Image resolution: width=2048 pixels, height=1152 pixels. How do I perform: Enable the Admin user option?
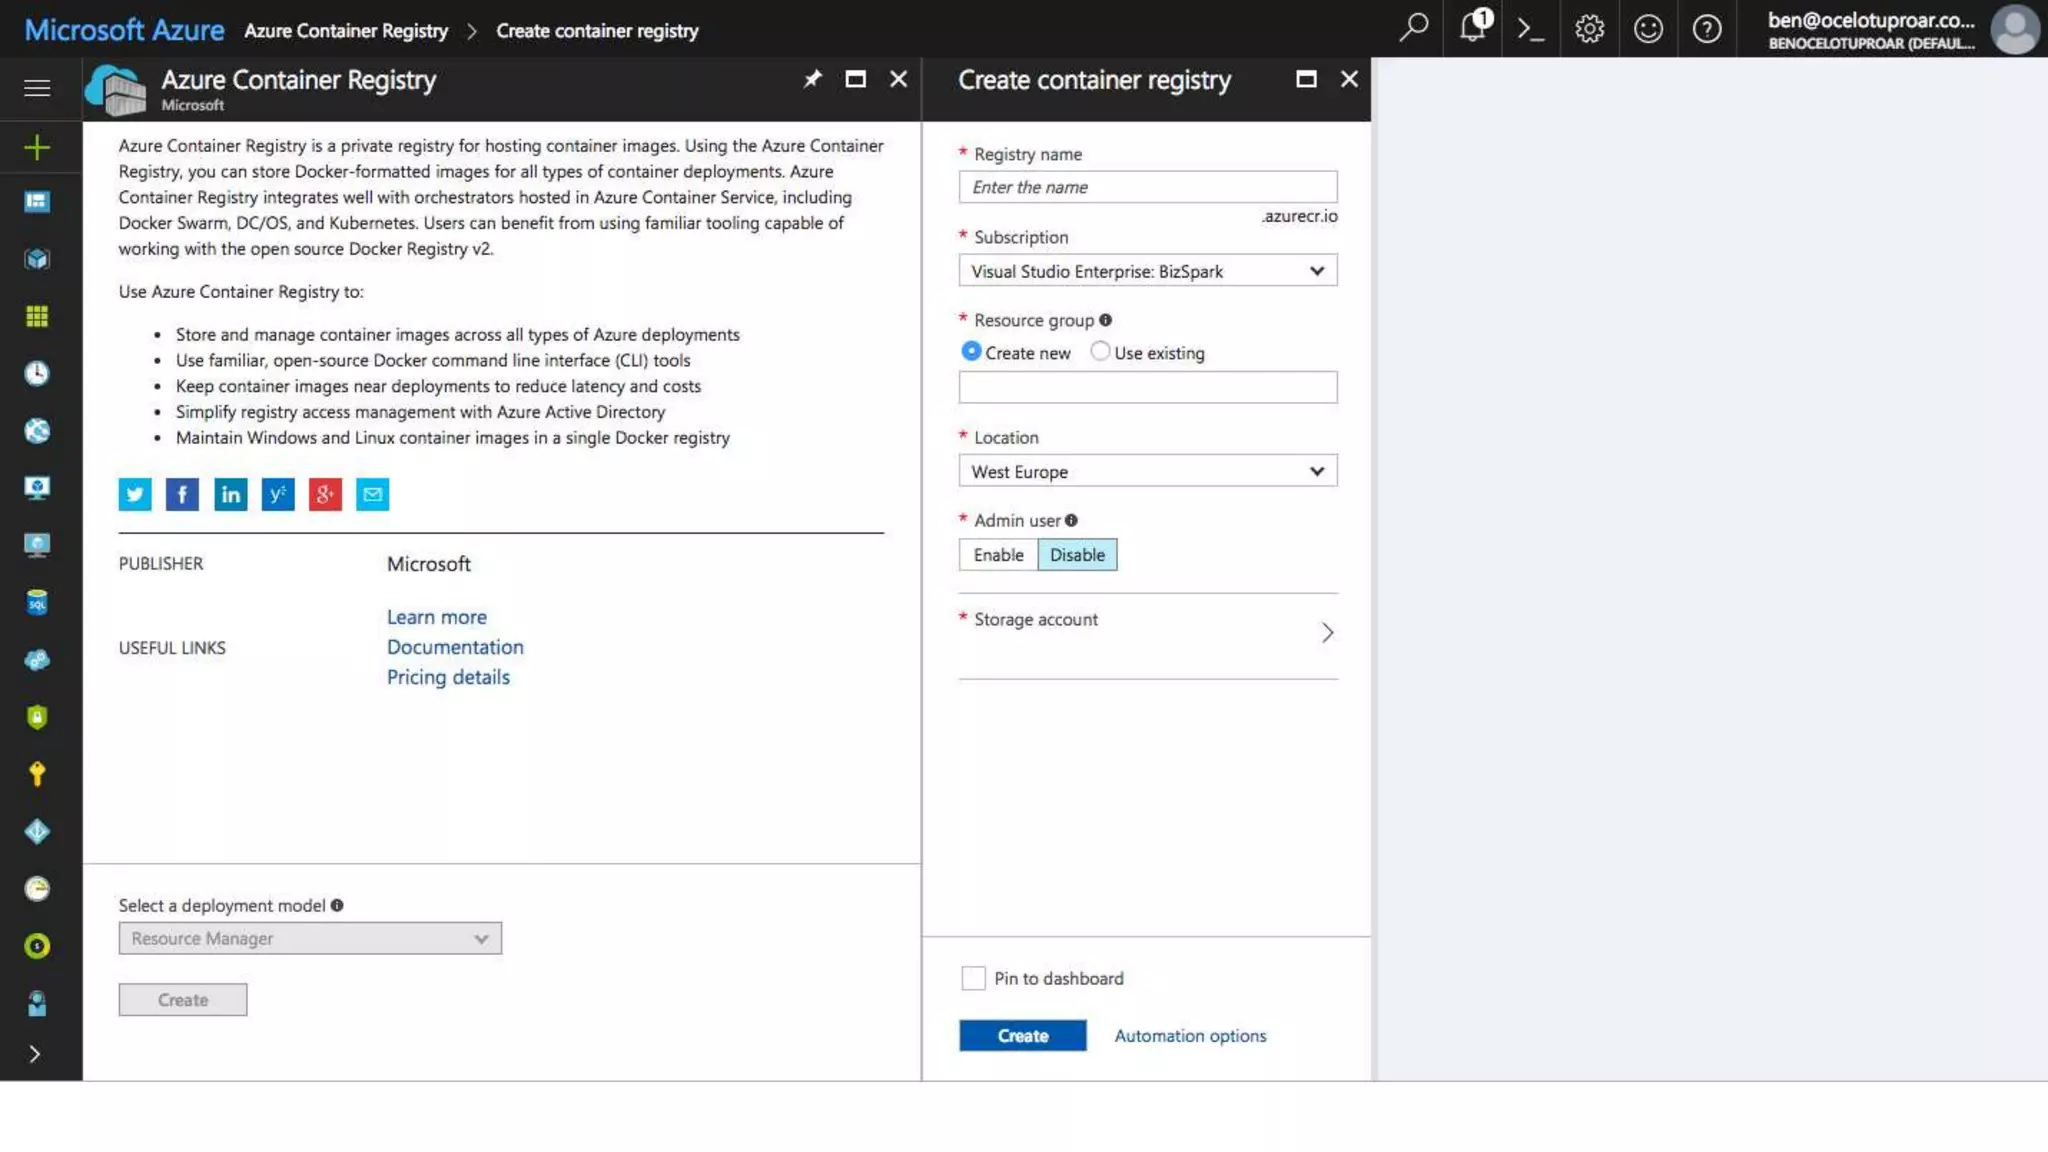tap(998, 555)
